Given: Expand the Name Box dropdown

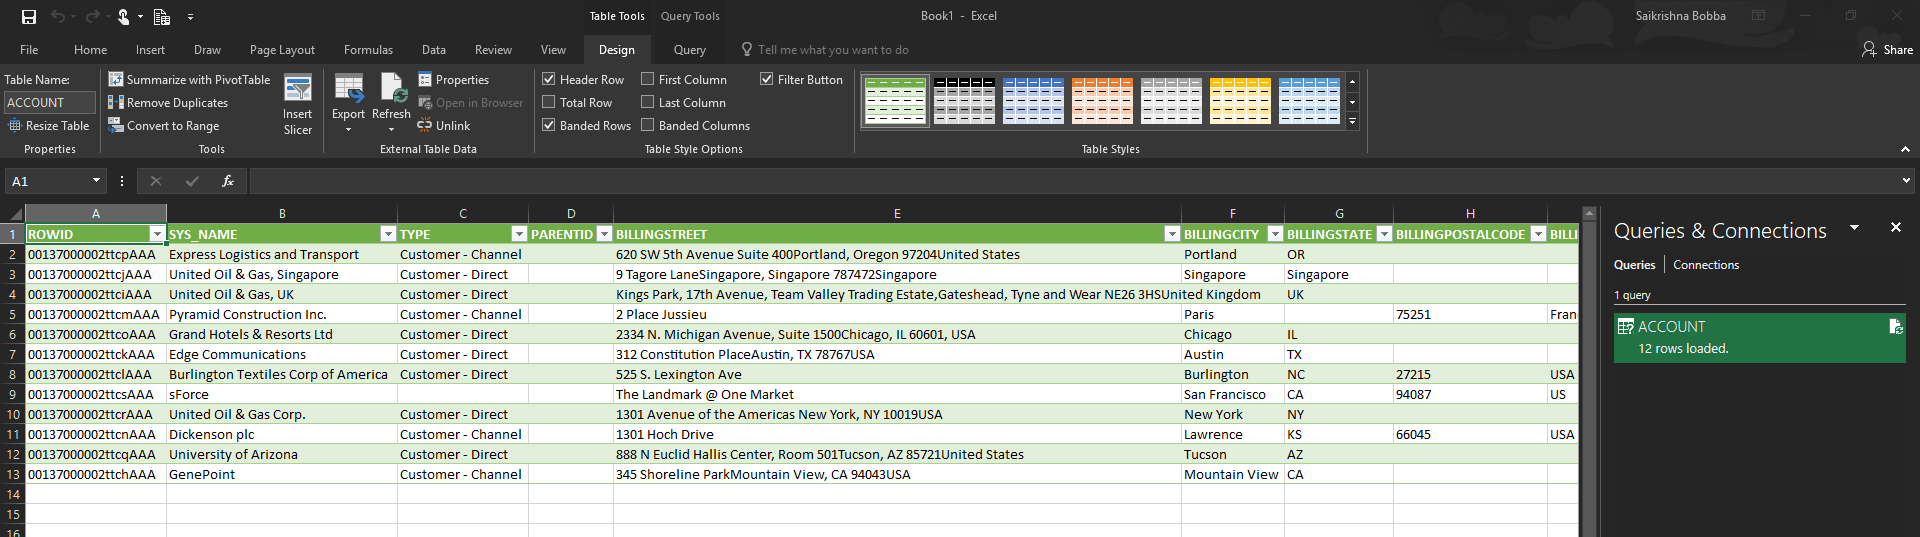Looking at the screenshot, I should (96, 181).
